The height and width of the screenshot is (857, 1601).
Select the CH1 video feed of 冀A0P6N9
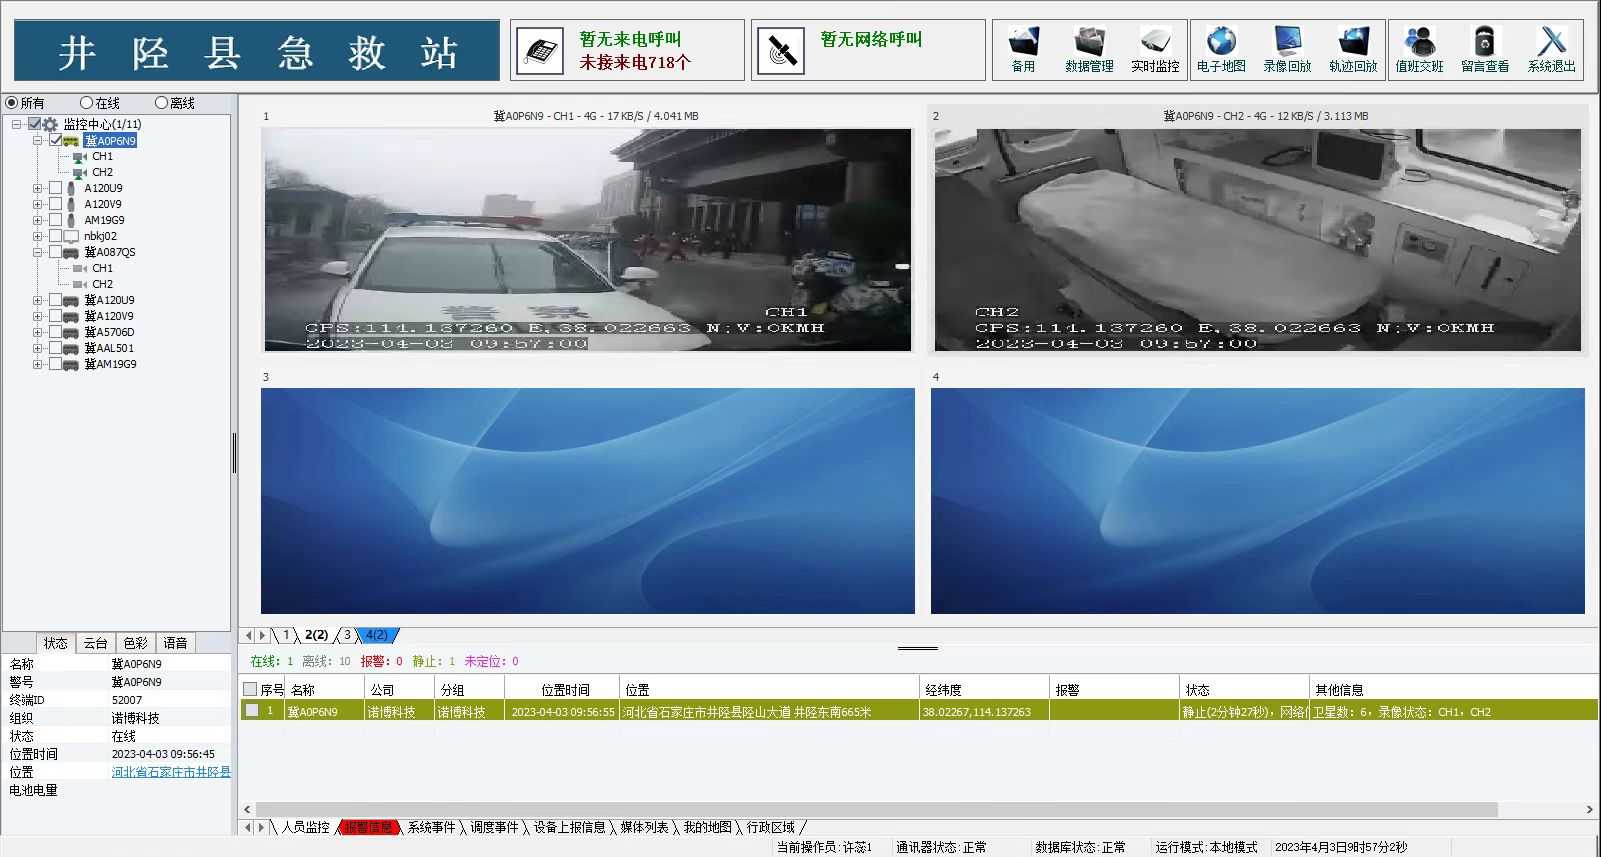(x=588, y=239)
